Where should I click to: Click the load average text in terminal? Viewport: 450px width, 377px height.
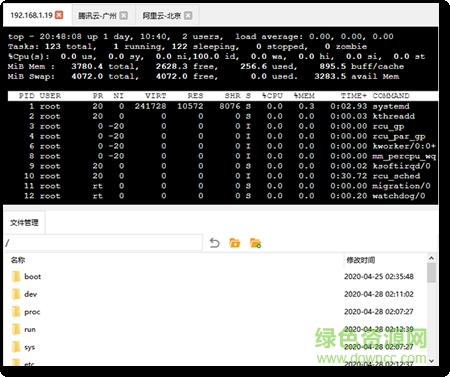pyautogui.click(x=314, y=37)
